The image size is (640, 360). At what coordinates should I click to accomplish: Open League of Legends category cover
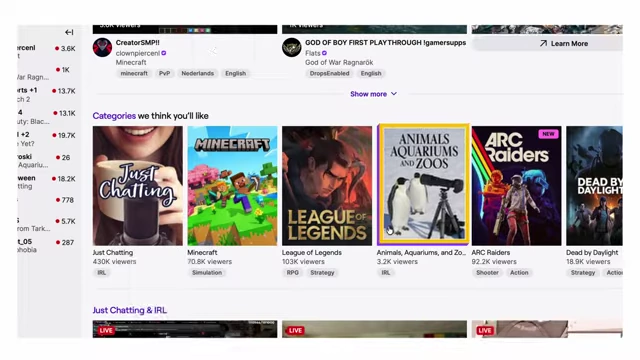(327, 186)
